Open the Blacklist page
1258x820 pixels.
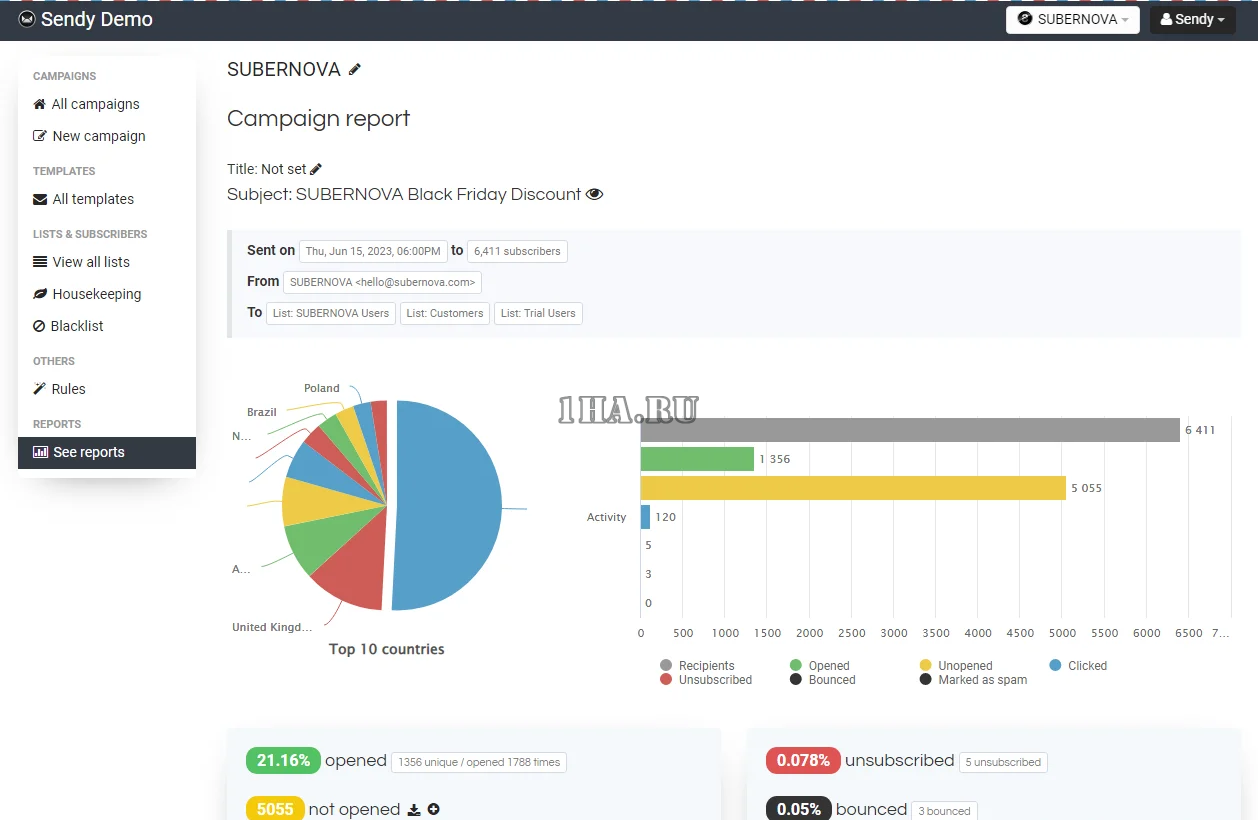(77, 326)
